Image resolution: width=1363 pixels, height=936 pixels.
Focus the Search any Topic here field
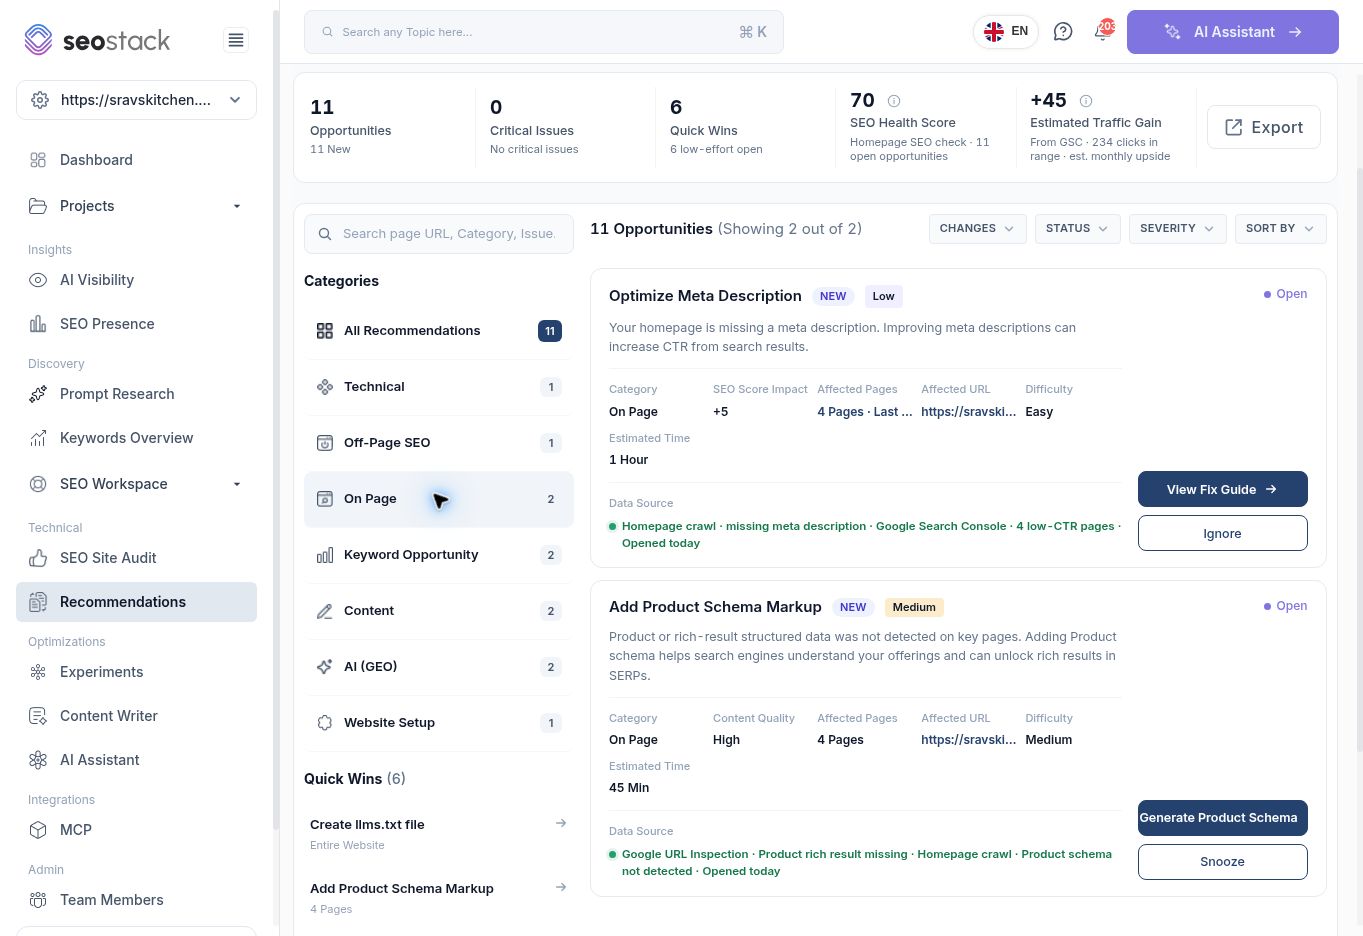(543, 32)
